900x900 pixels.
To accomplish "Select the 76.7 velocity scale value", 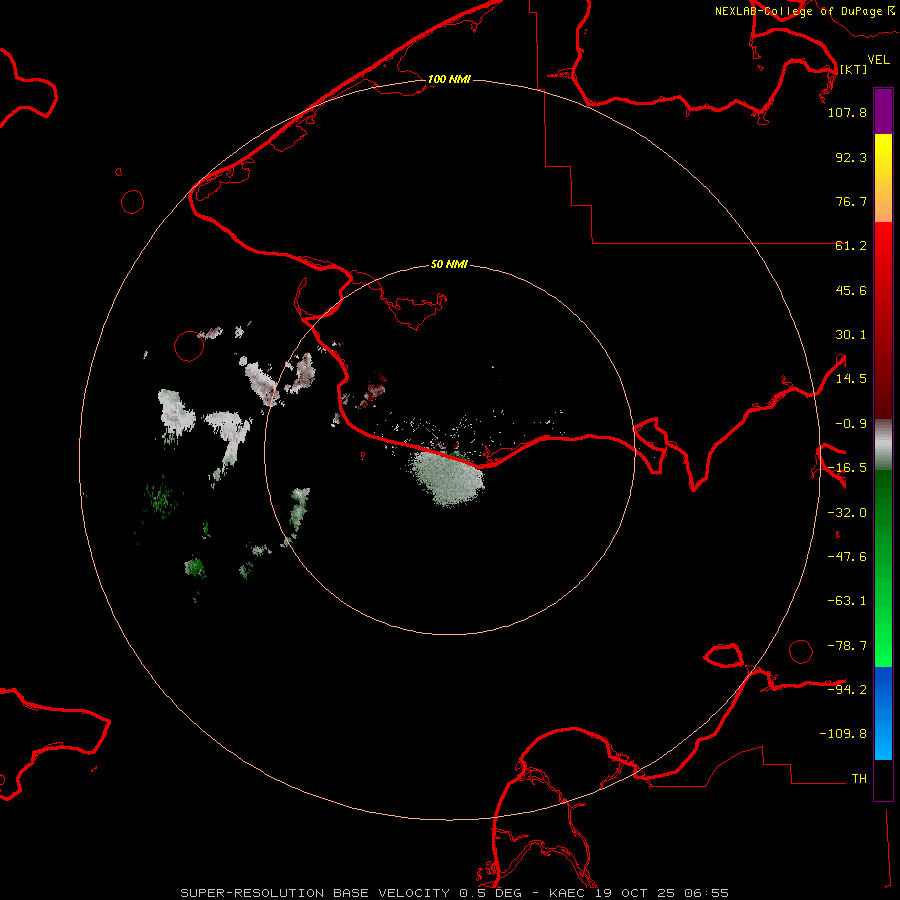I will point(851,201).
